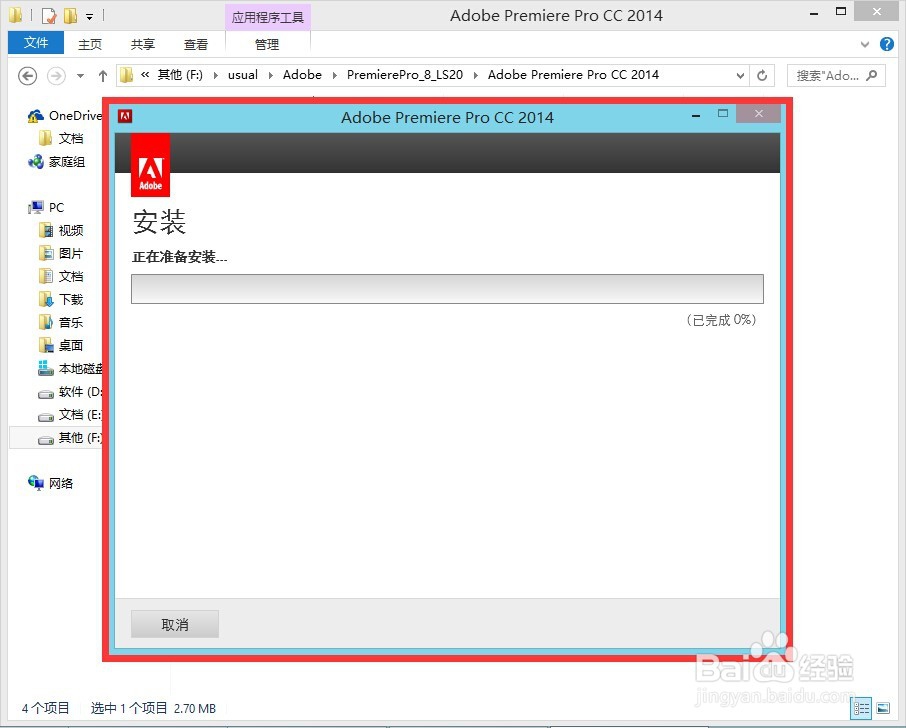The image size is (906, 728).
Task: Navigate back with the back arrow
Action: point(27,75)
